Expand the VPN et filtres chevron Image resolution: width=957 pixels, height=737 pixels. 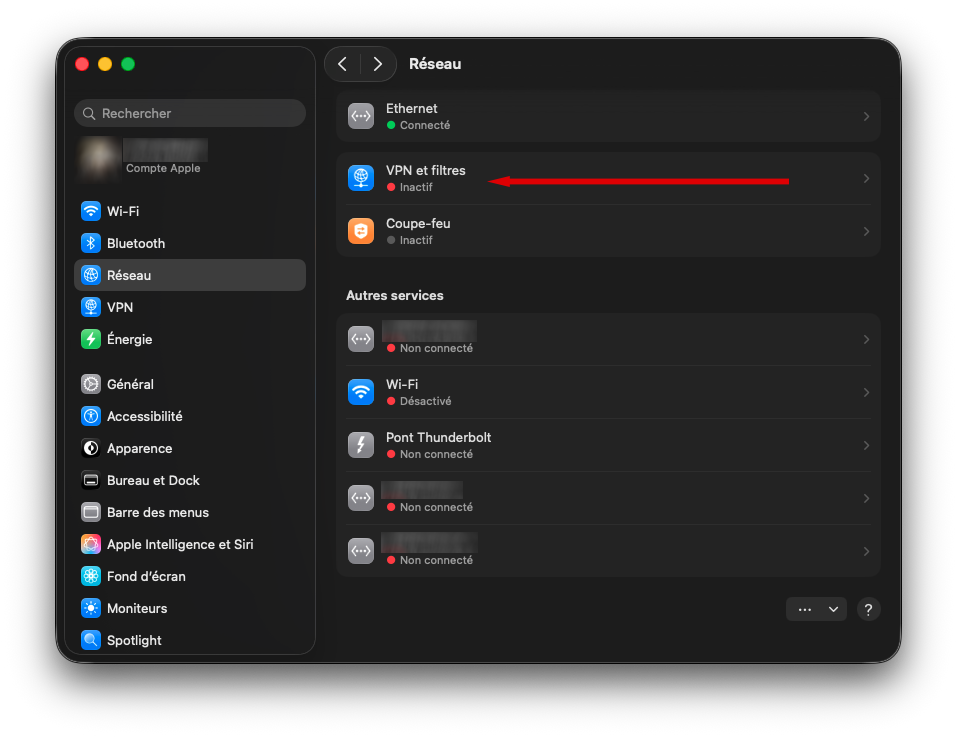pyautogui.click(x=866, y=179)
